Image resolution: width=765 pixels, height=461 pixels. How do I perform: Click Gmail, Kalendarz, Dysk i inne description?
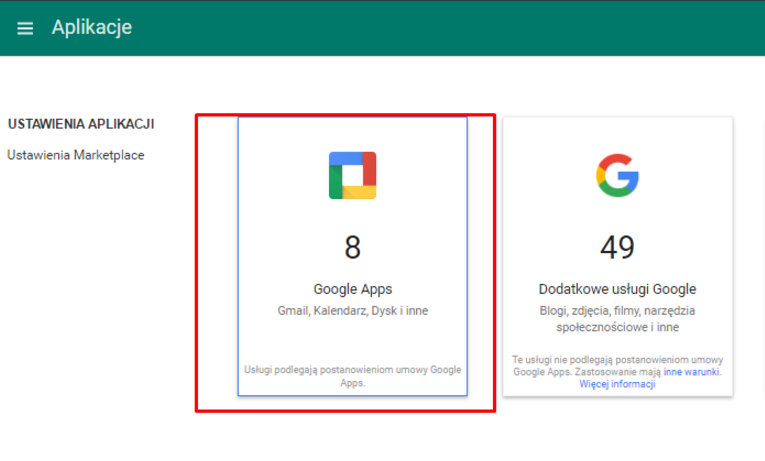click(x=353, y=311)
